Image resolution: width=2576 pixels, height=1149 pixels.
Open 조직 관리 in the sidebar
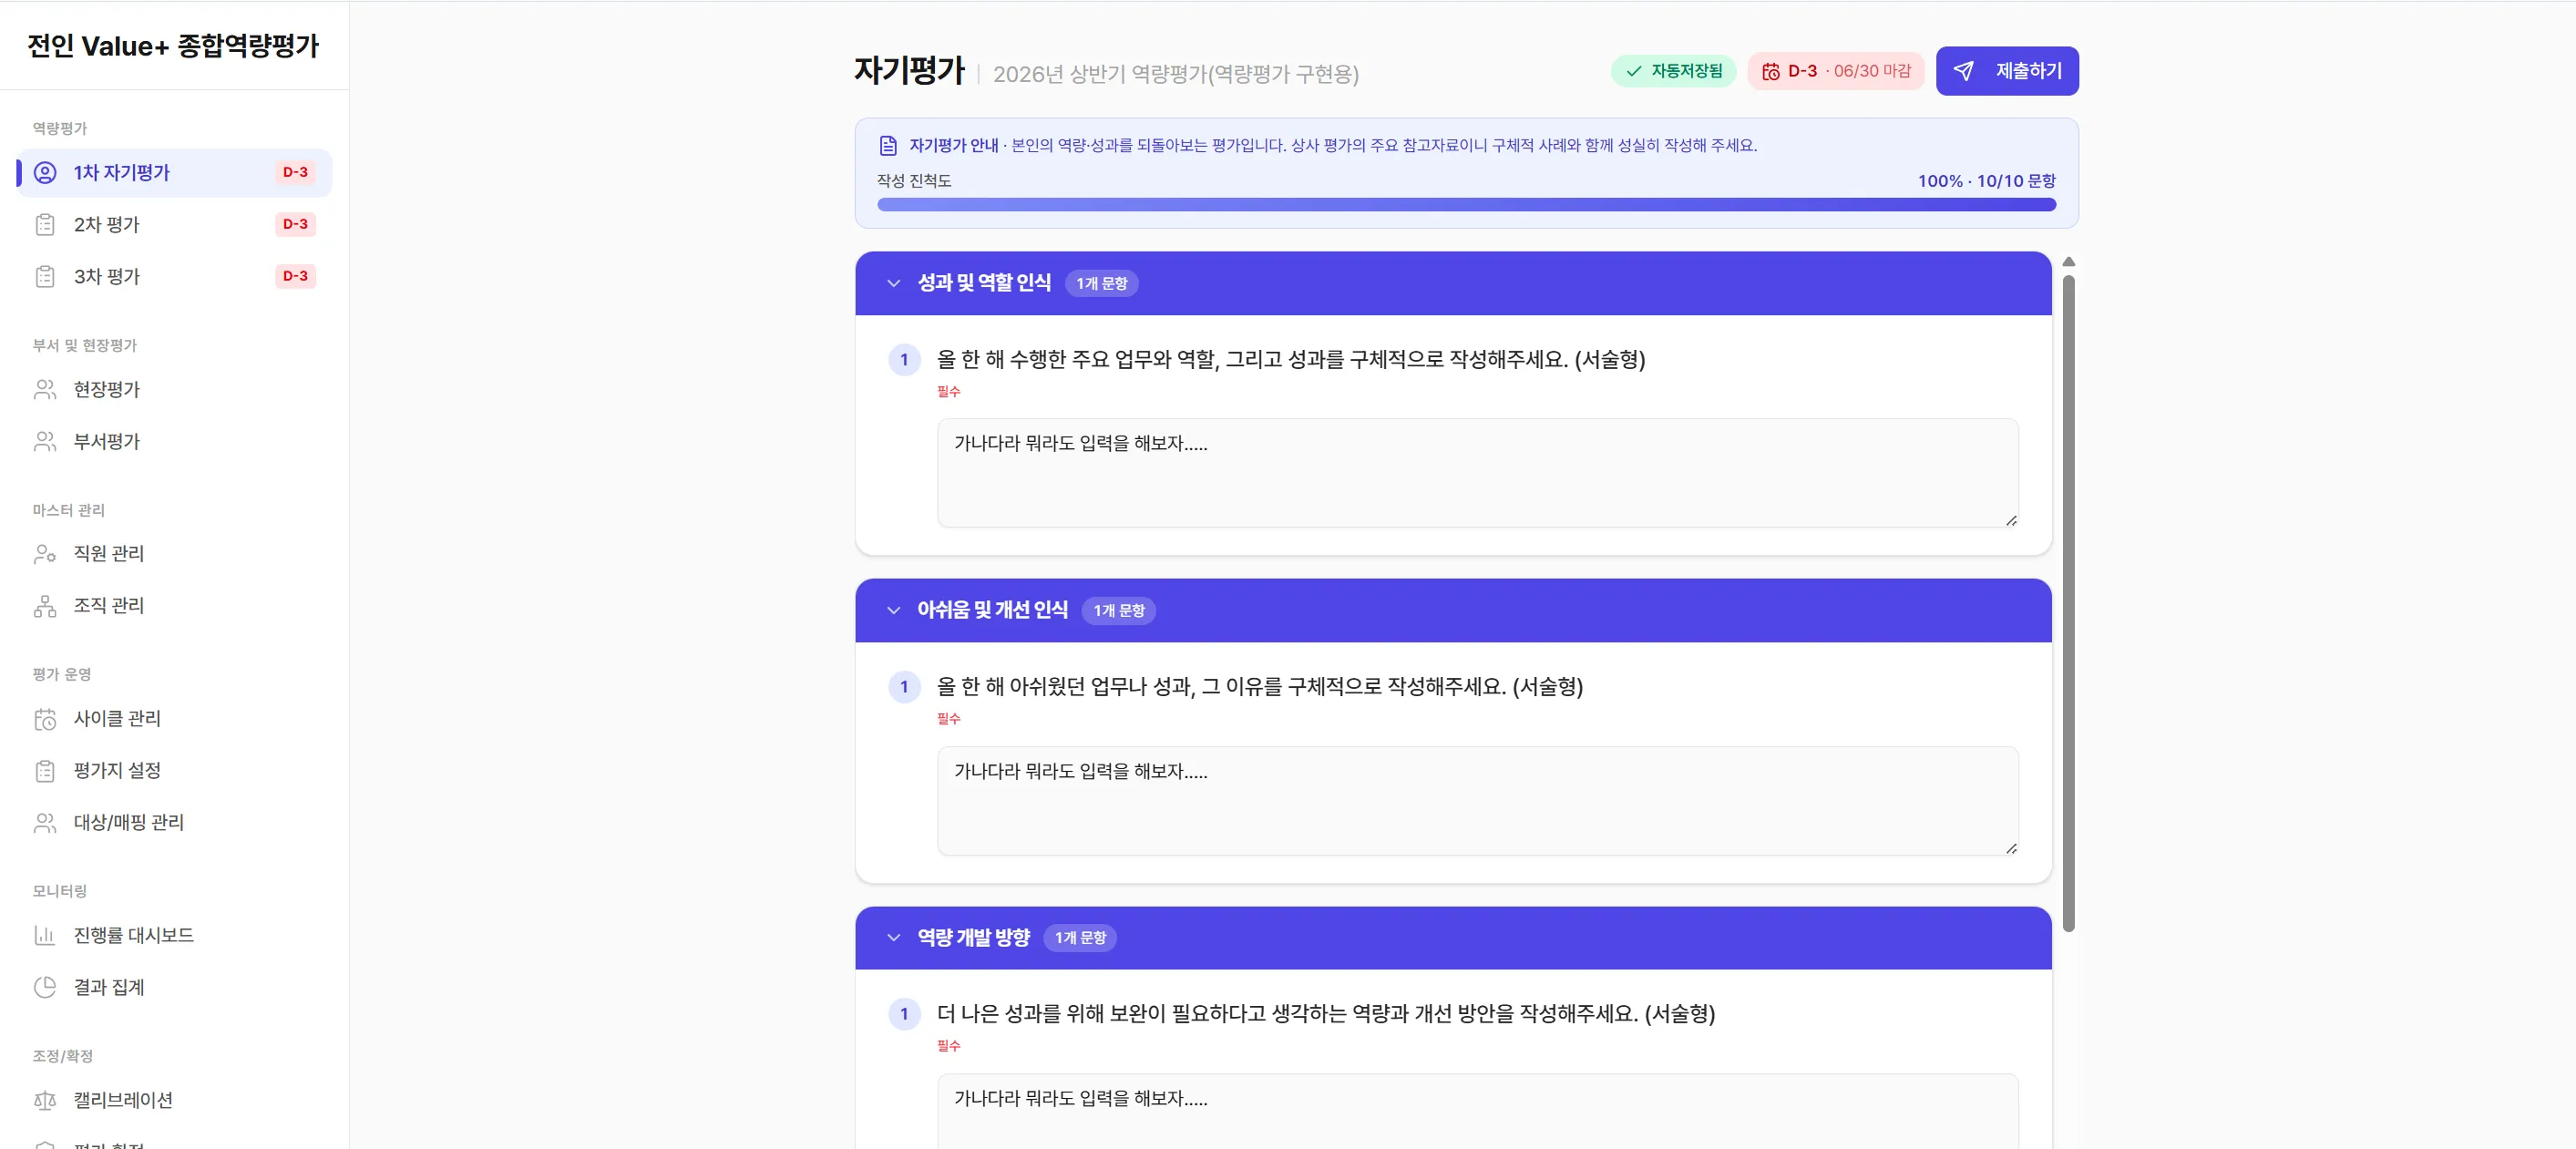click(x=175, y=606)
